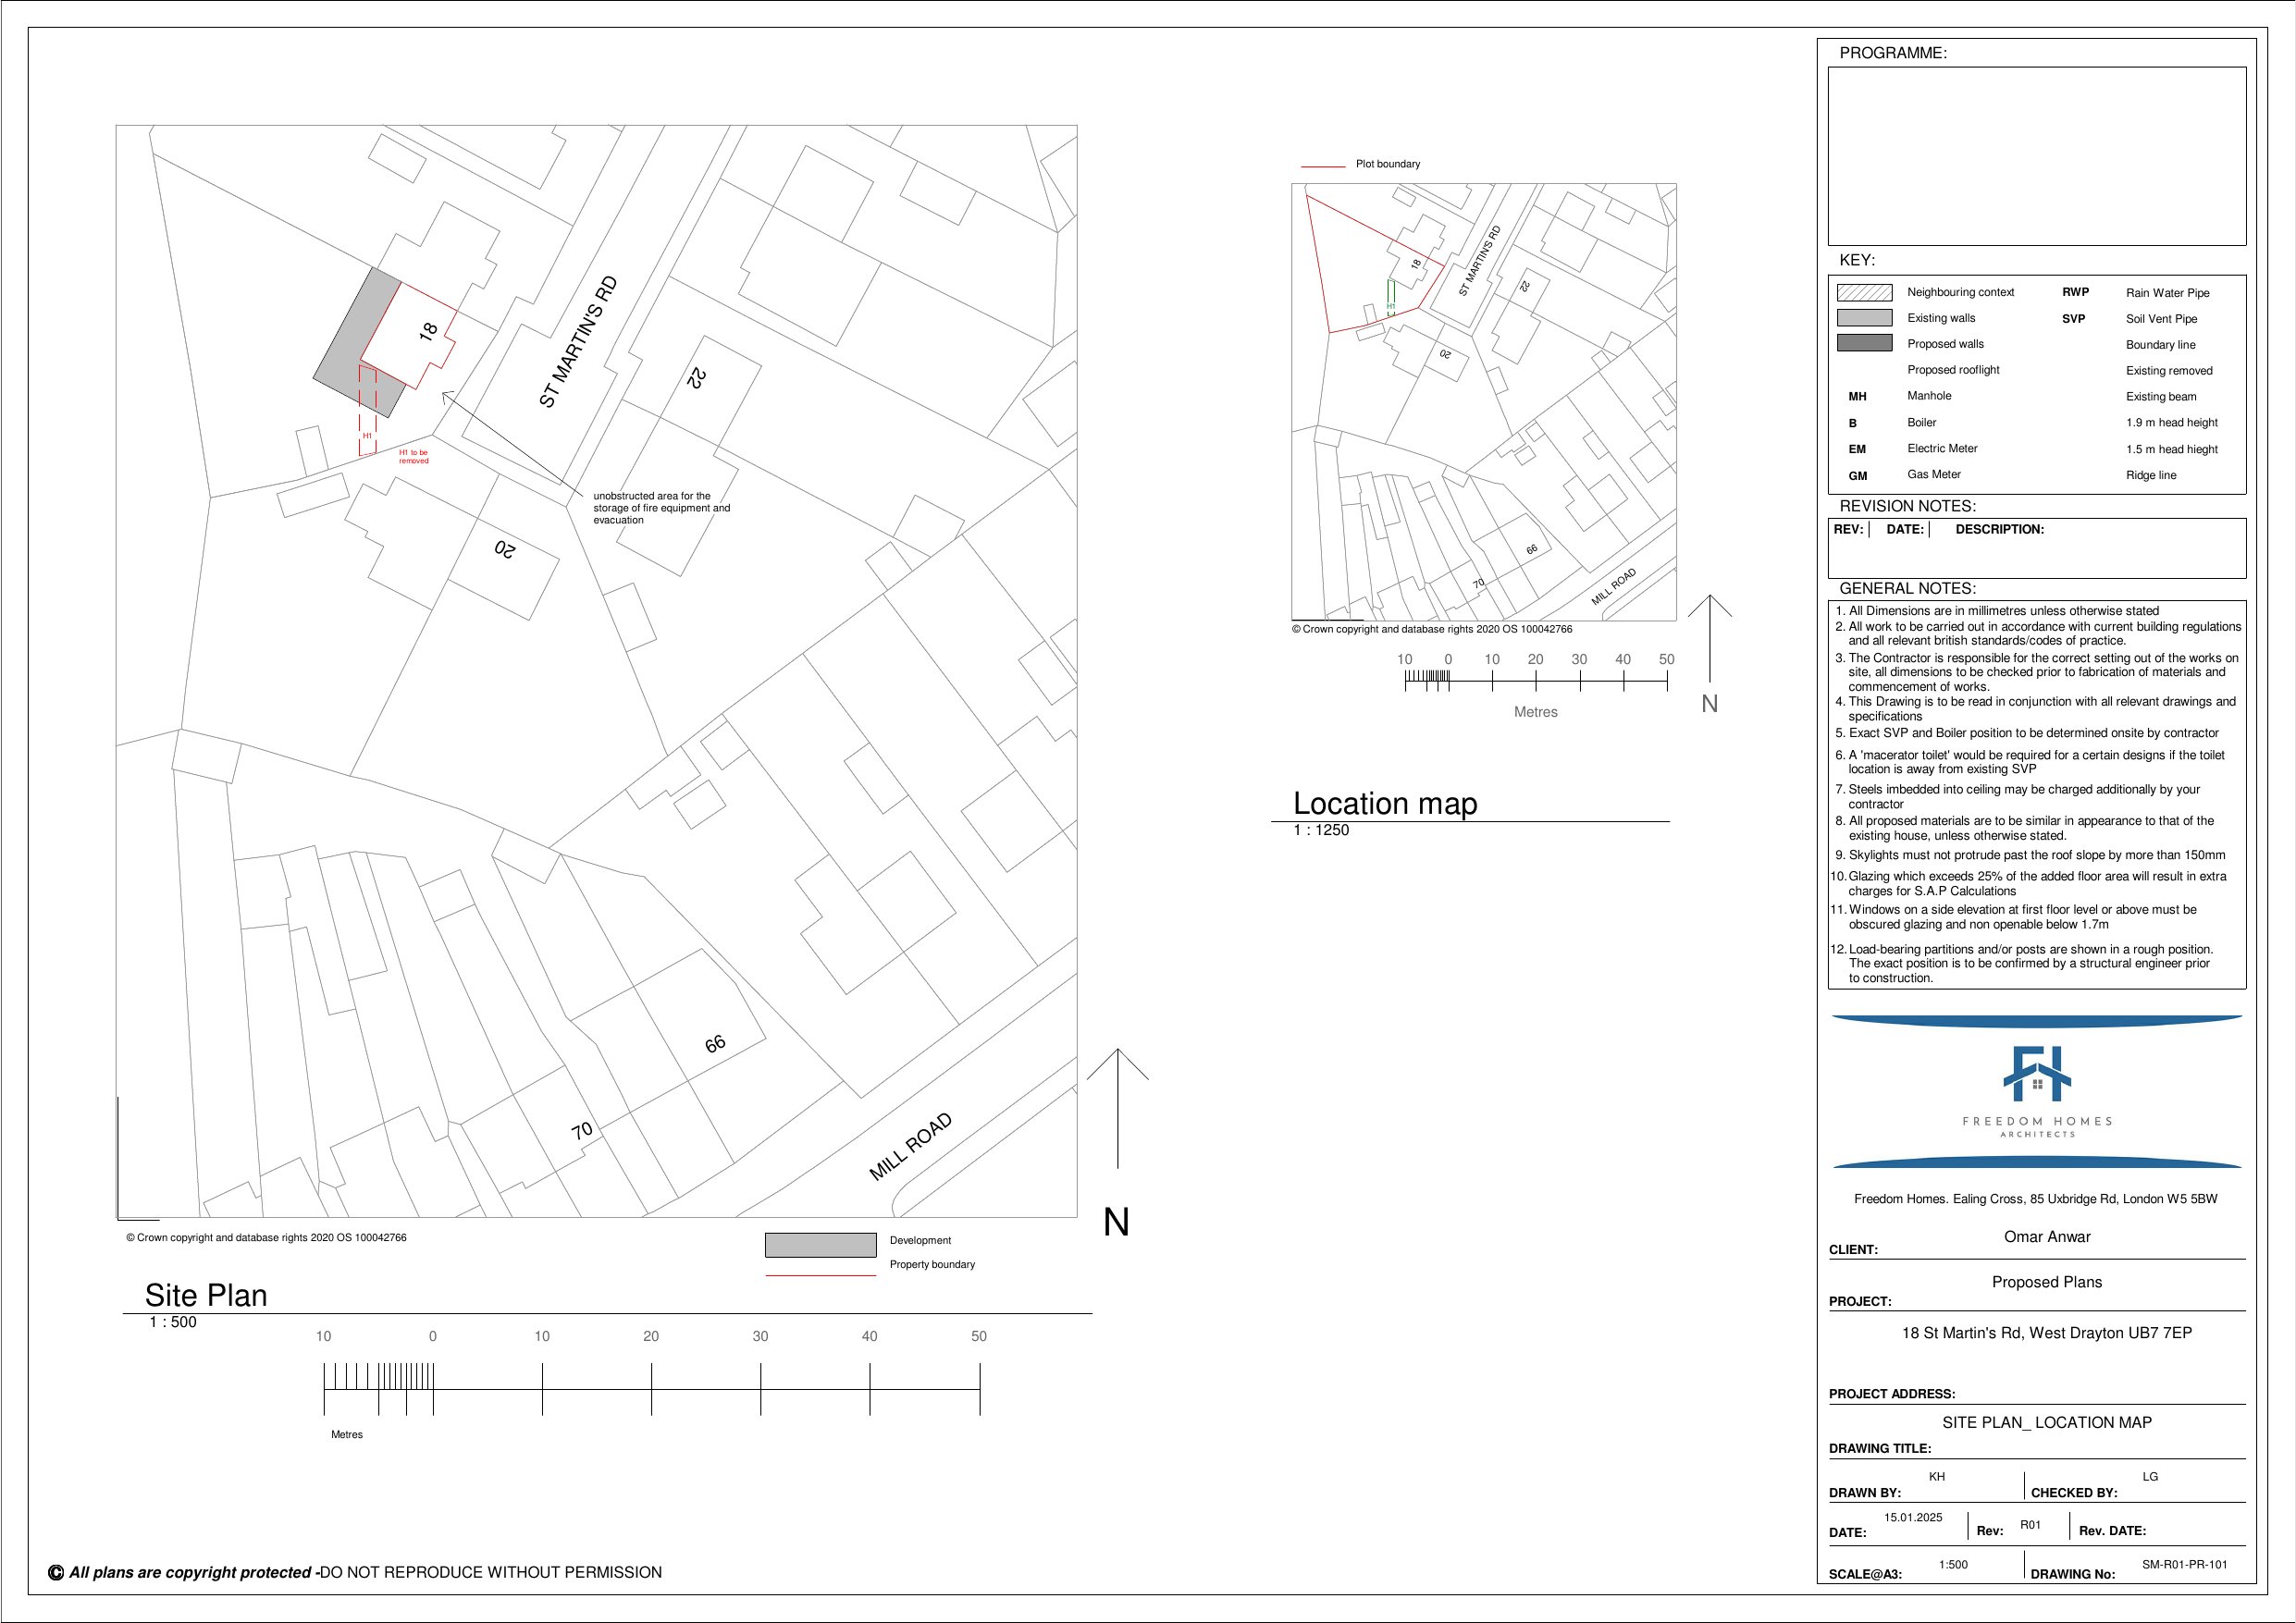Click the Location map north arrow
Viewport: 2296px width, 1623px height.
[1710, 640]
